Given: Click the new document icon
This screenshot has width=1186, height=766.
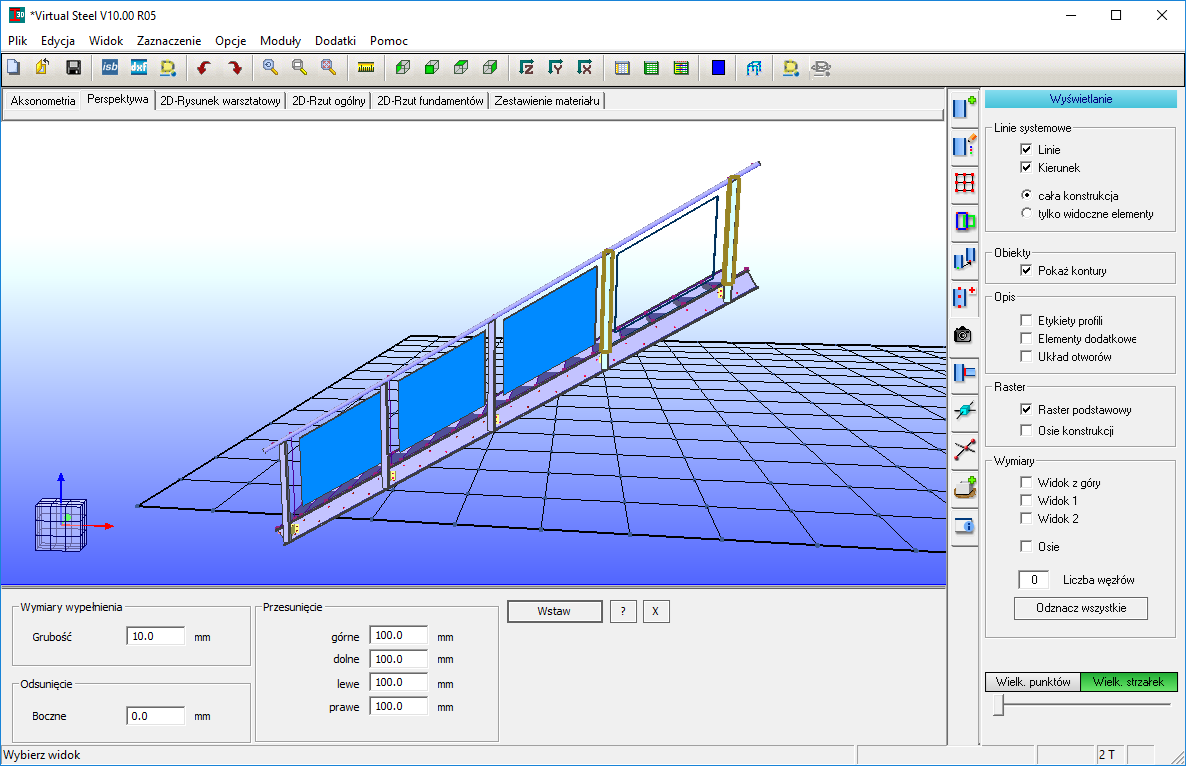Looking at the screenshot, I should tap(14, 68).
